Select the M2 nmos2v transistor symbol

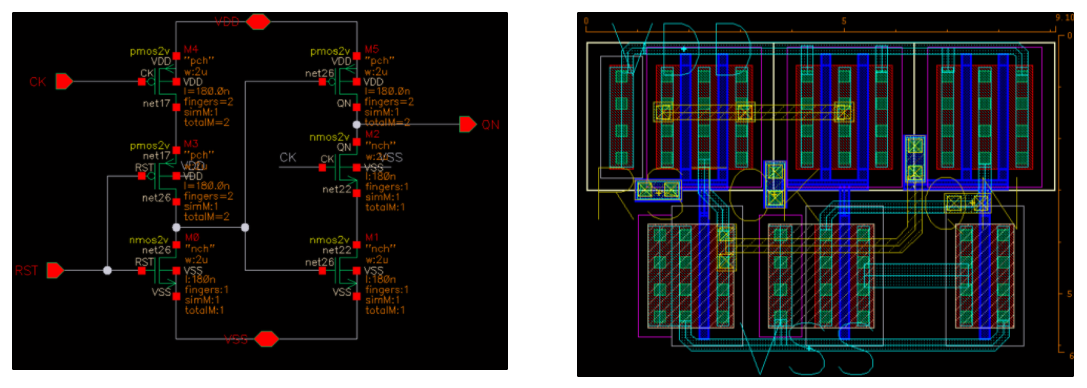(x=342, y=167)
